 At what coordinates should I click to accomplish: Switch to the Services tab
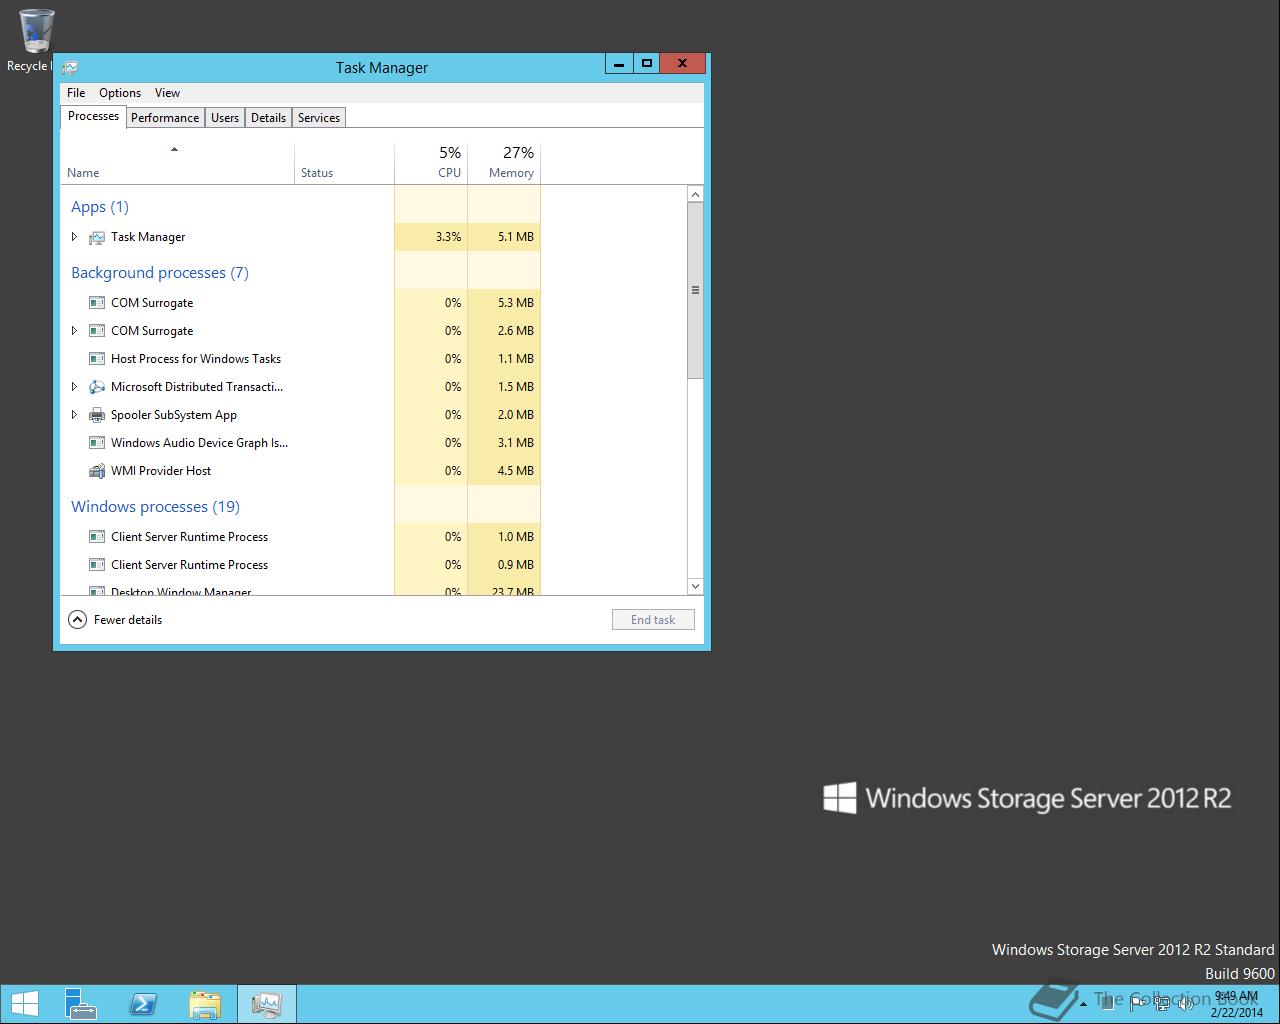point(319,118)
